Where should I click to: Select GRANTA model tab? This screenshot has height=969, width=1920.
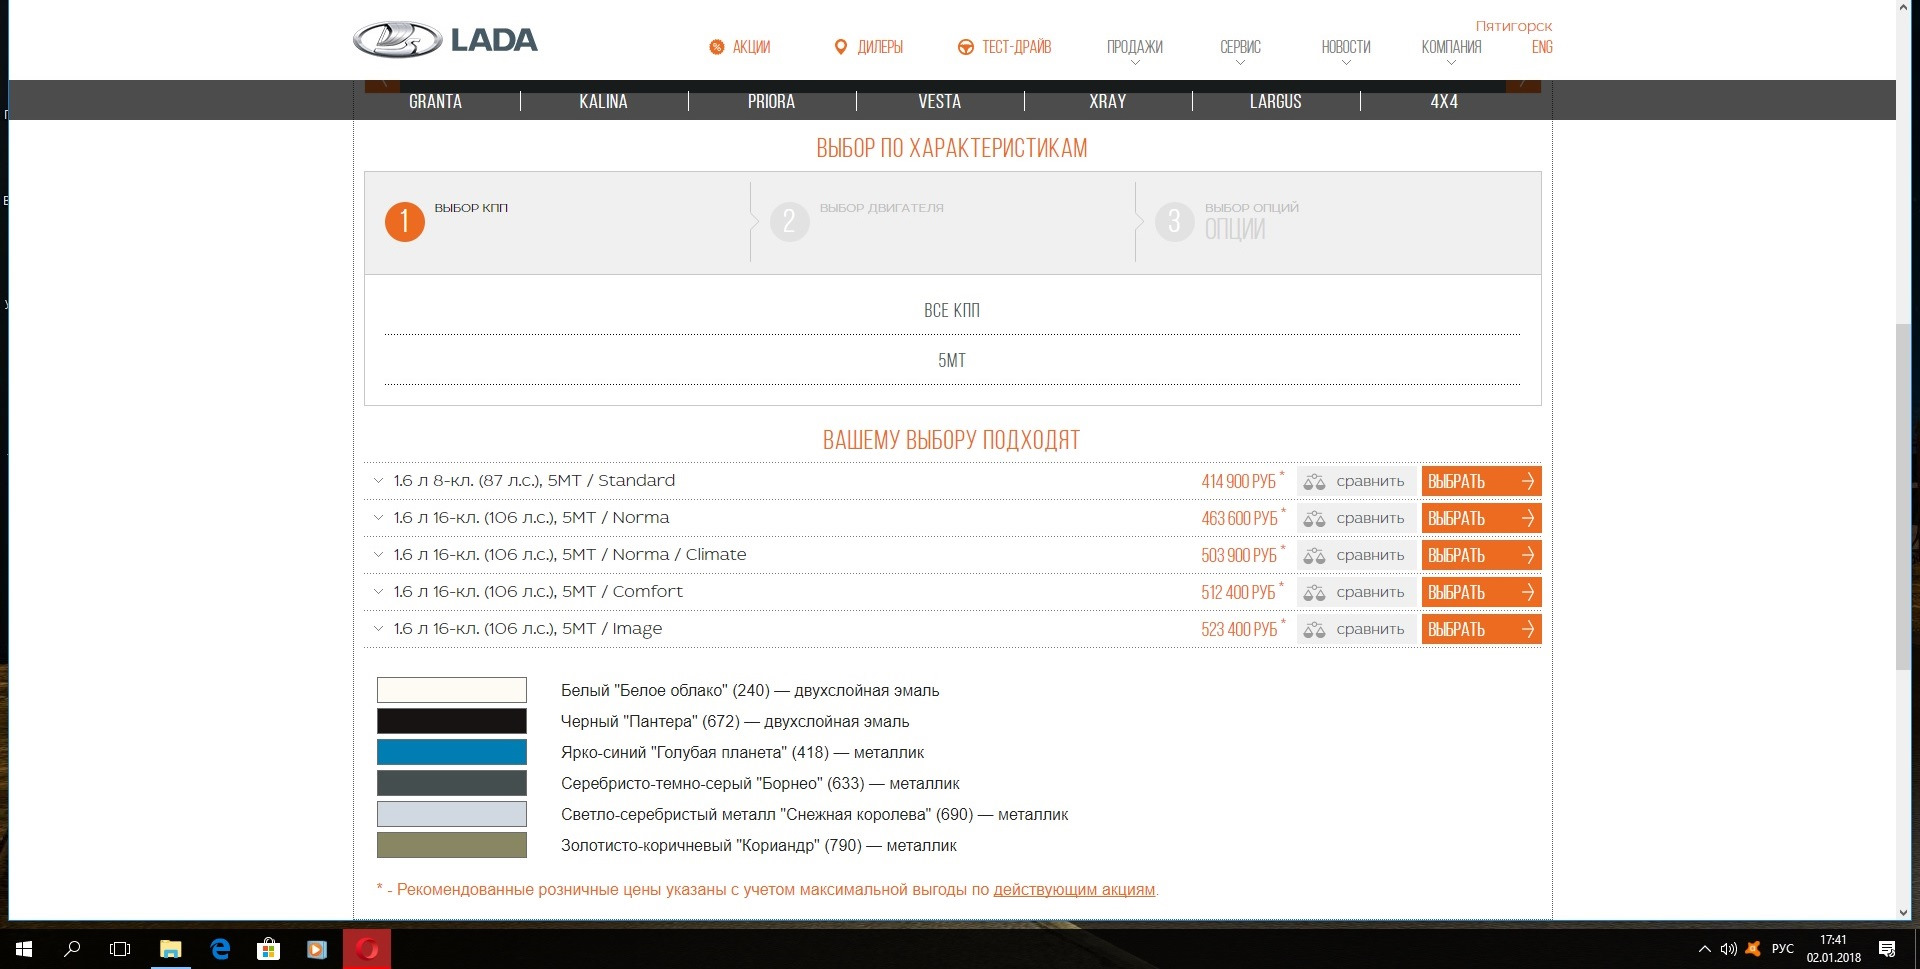tap(435, 101)
